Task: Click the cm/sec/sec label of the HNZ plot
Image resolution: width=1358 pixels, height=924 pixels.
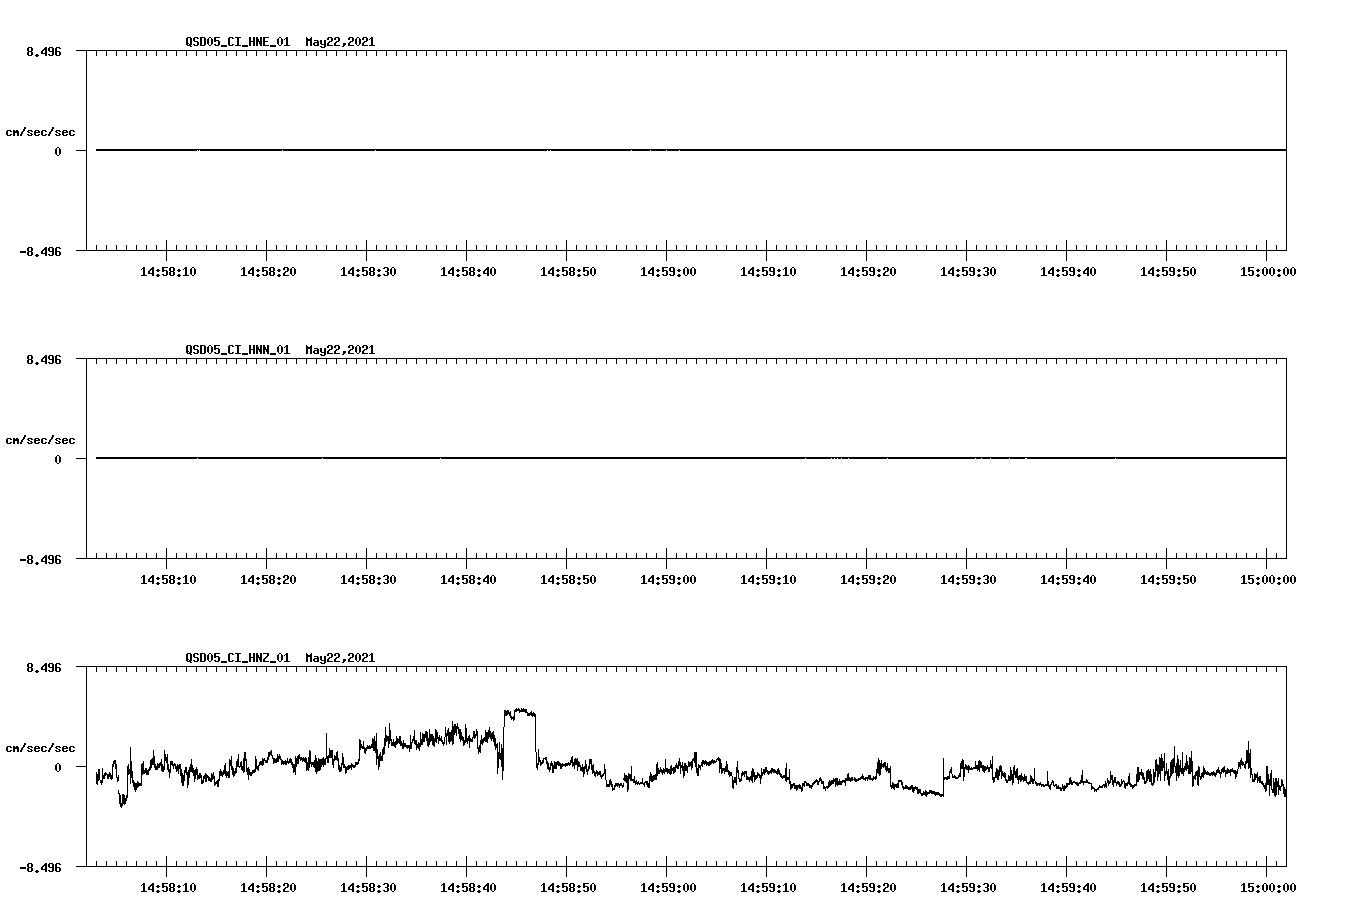Action: click(41, 746)
